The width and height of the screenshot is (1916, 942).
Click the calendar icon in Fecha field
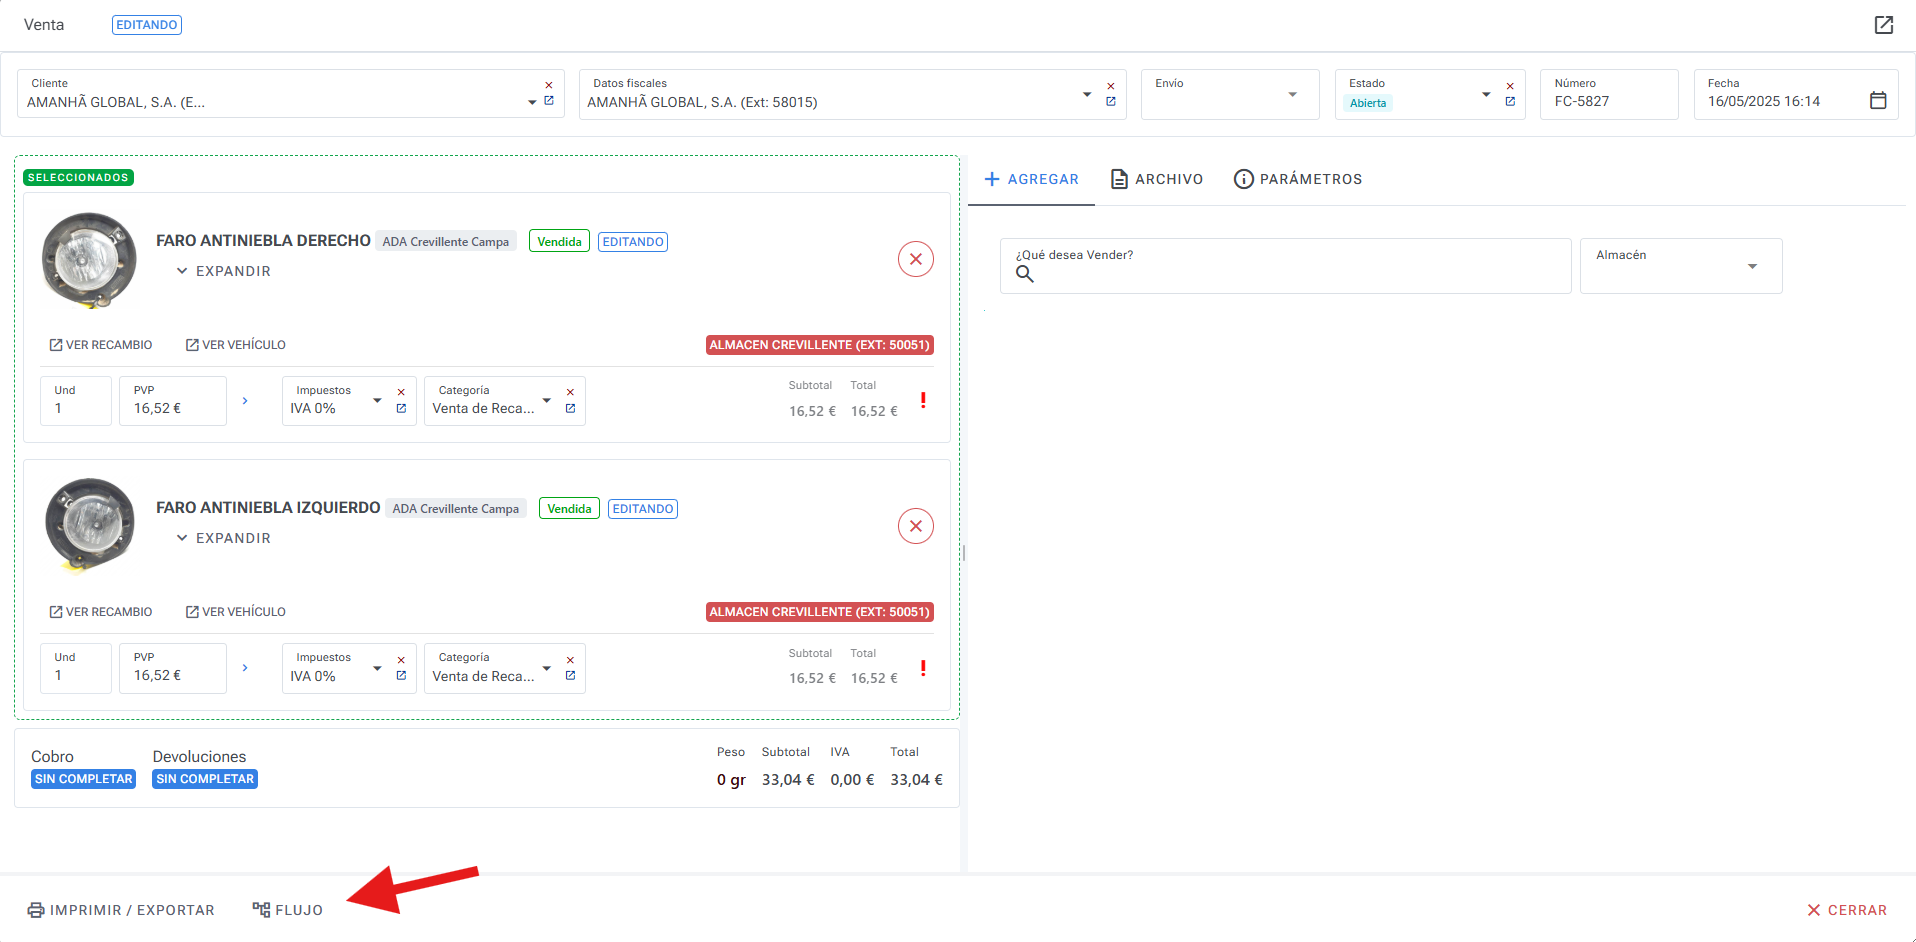(1877, 101)
